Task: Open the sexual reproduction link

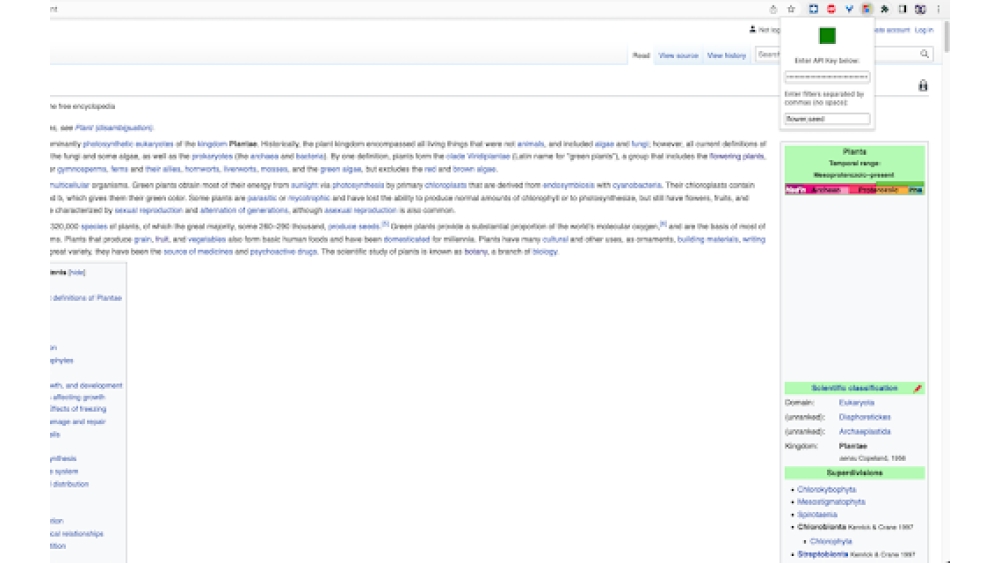Action: (149, 210)
